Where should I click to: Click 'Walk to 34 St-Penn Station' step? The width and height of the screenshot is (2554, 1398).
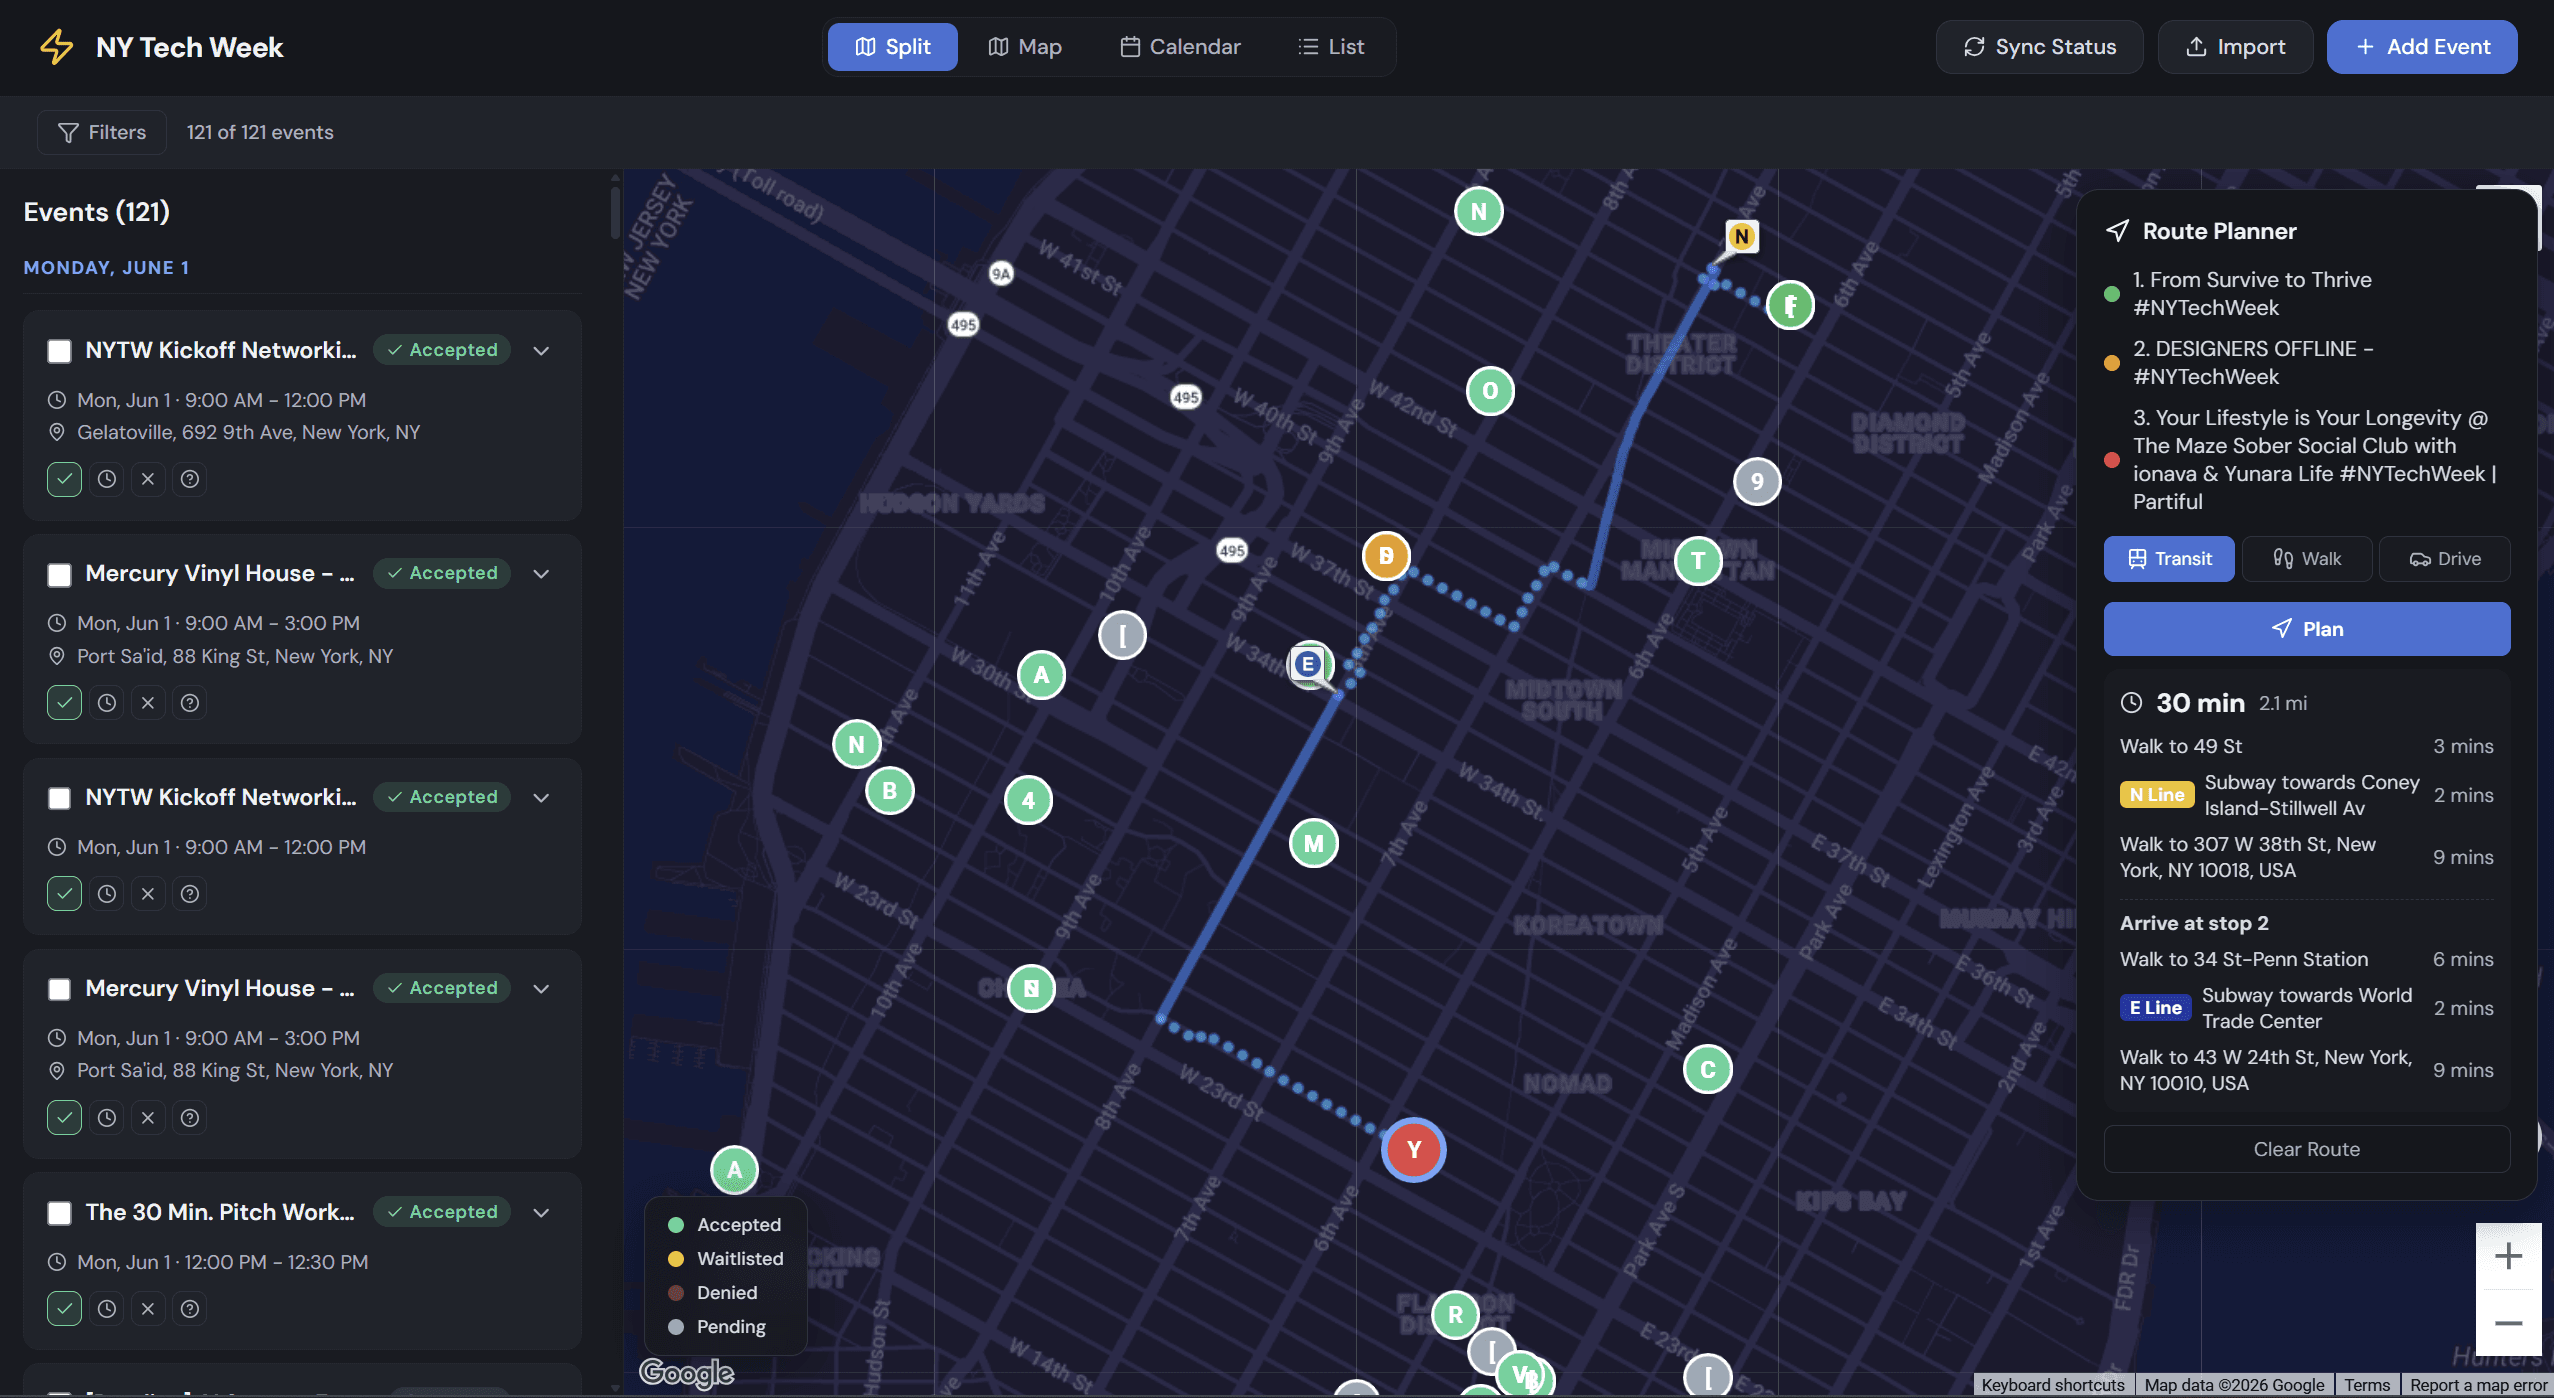point(2306,959)
